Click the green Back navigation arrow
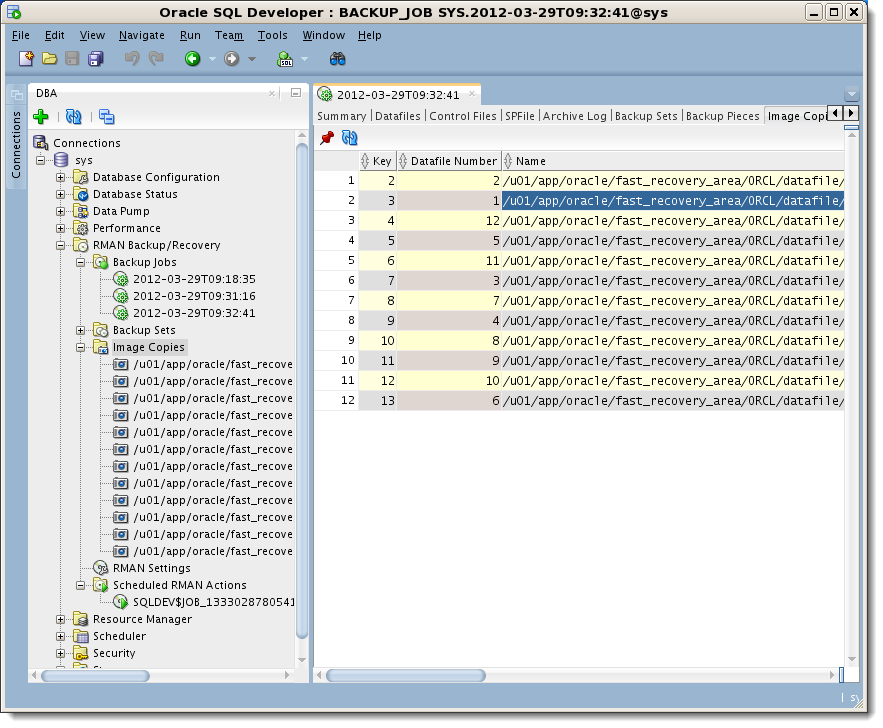883x728 pixels. [x=192, y=59]
